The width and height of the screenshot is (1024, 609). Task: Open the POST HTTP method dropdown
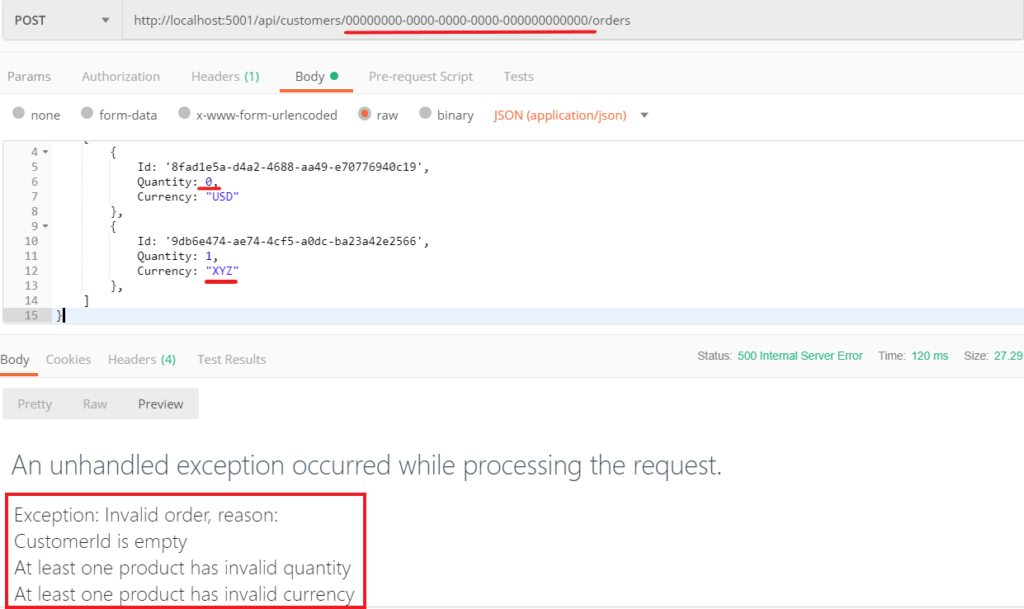click(60, 20)
